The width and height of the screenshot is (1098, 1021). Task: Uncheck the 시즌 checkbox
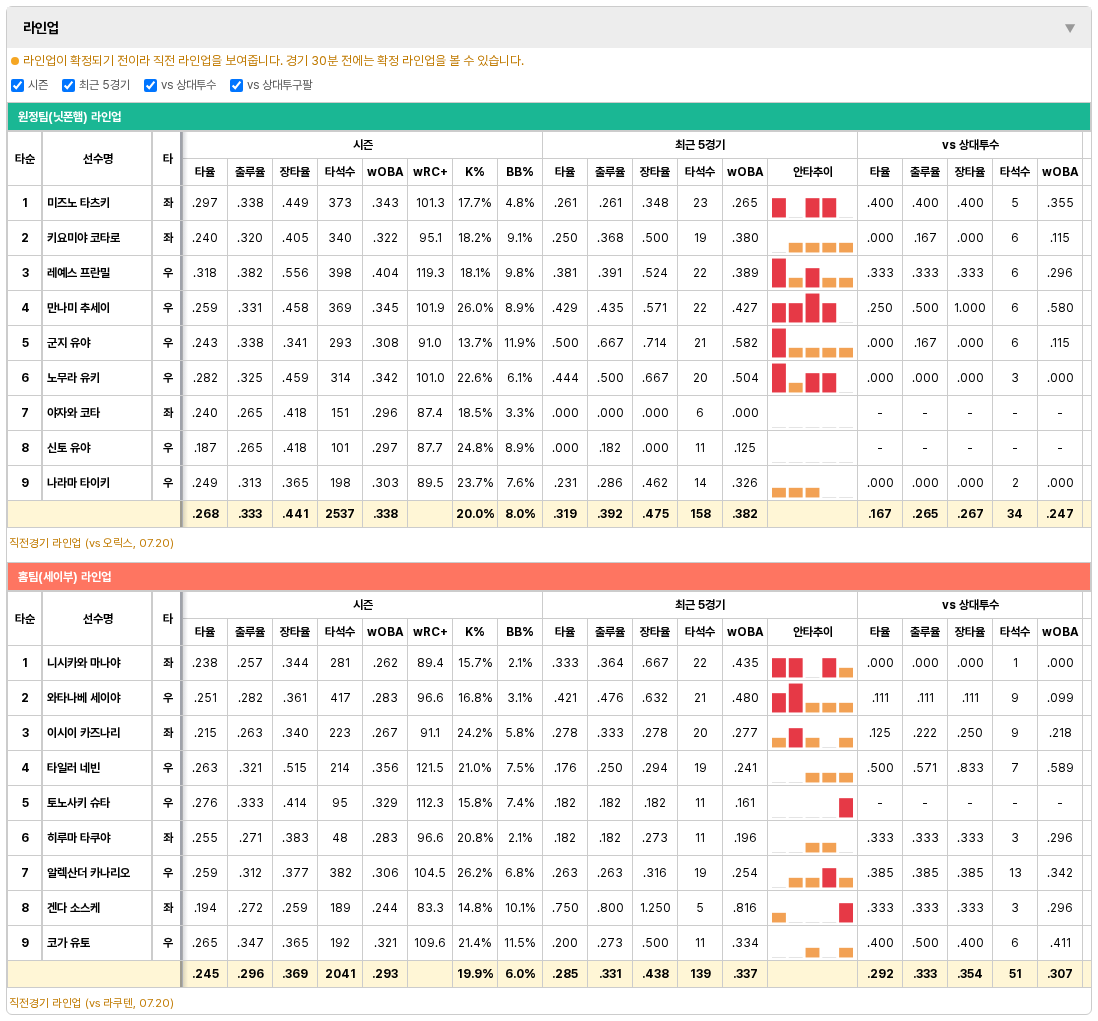(x=18, y=85)
